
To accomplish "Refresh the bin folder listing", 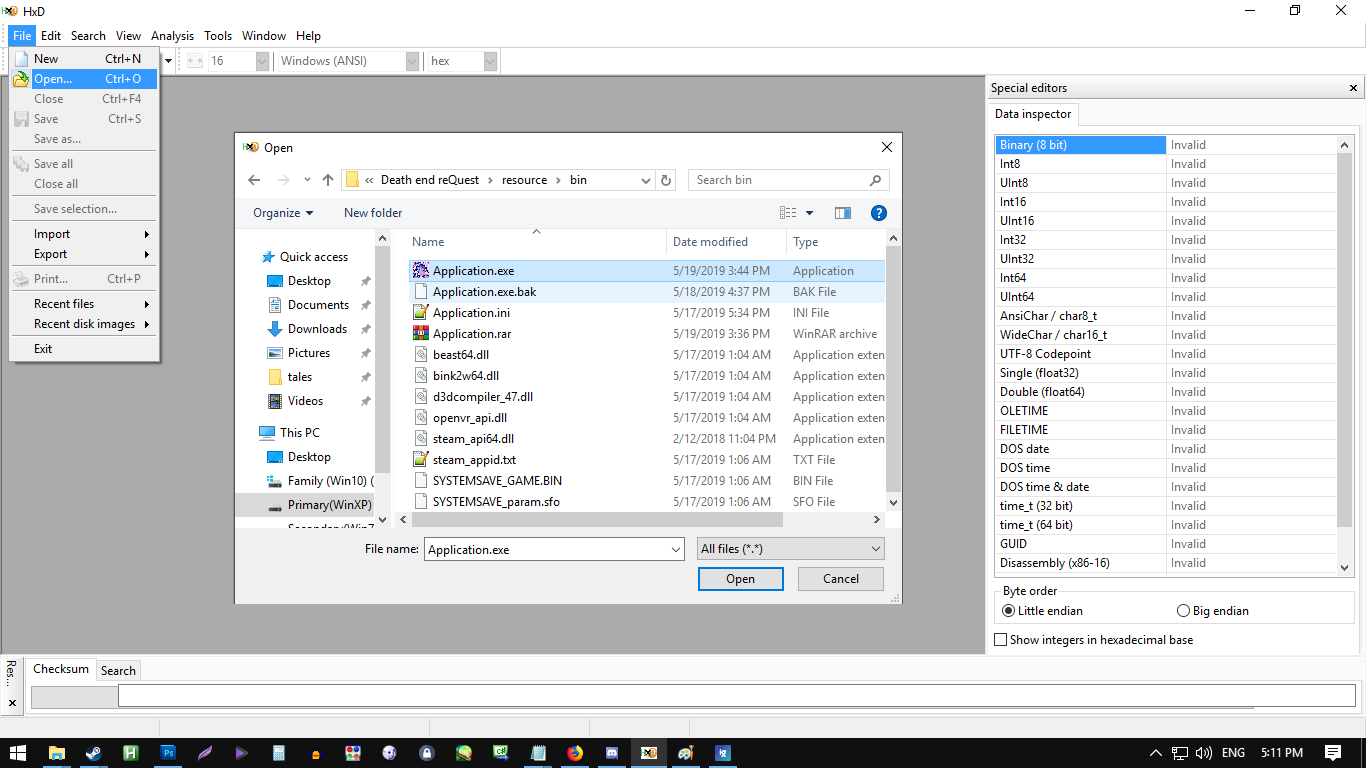I will [x=667, y=180].
